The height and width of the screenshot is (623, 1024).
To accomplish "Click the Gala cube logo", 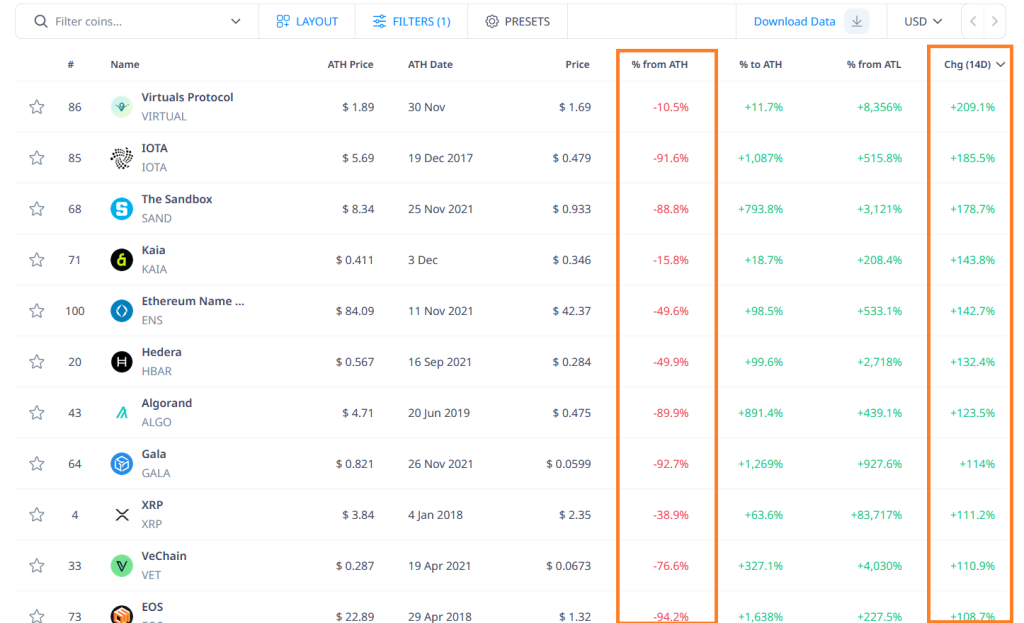I will [x=121, y=463].
